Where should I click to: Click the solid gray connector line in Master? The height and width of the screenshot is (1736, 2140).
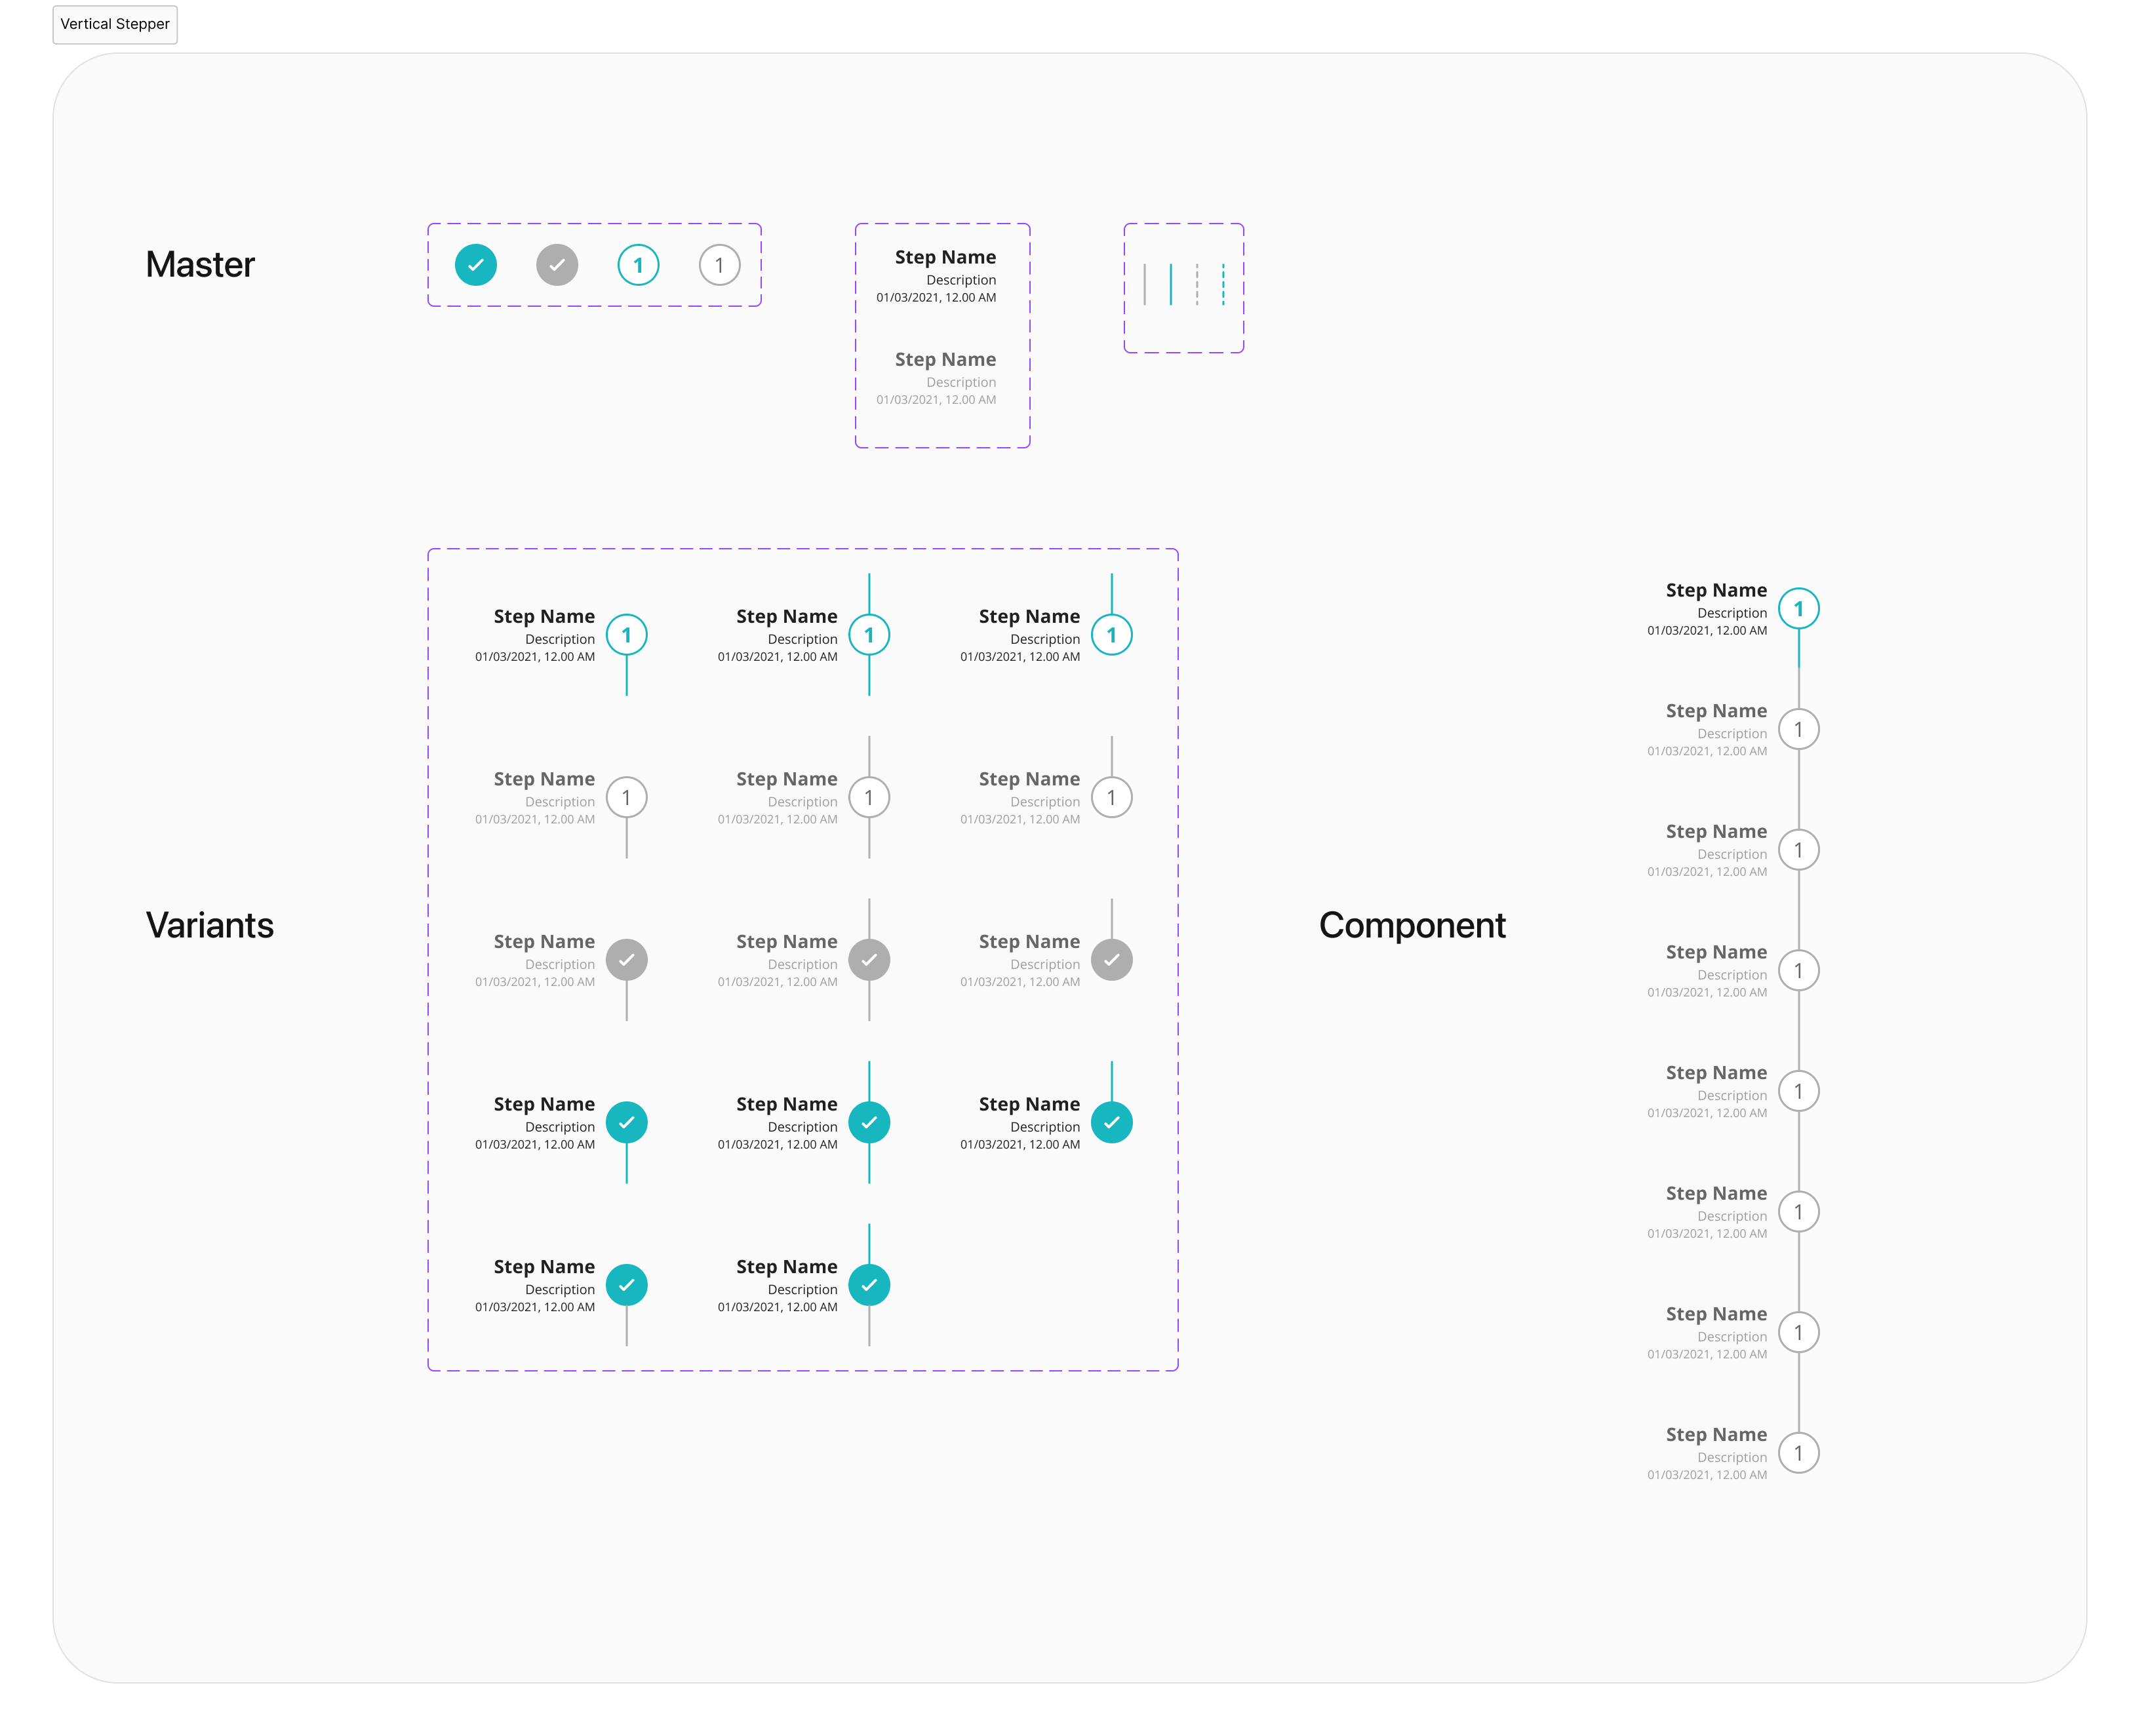(1145, 284)
